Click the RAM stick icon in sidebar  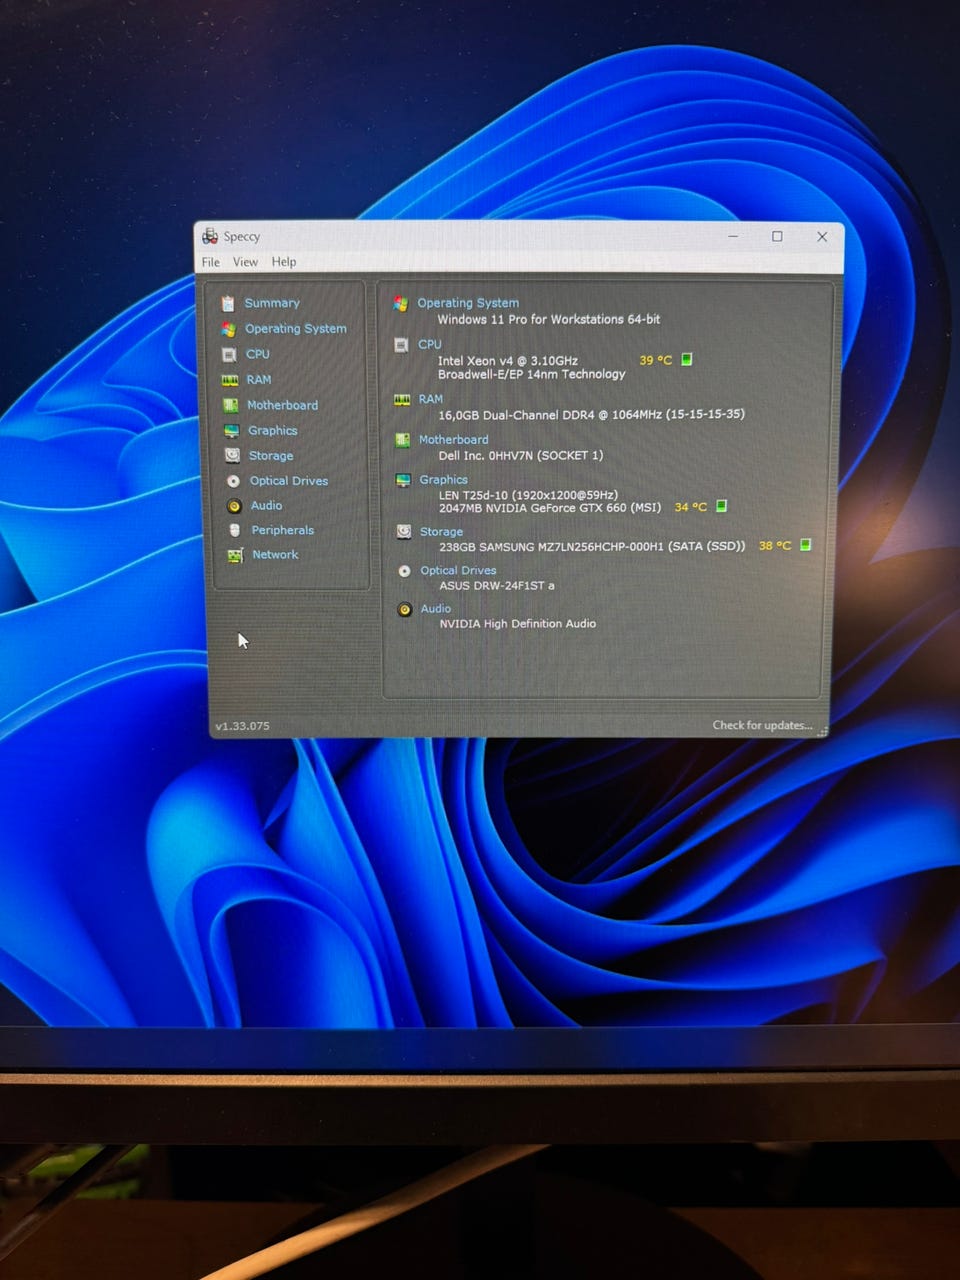coord(230,380)
